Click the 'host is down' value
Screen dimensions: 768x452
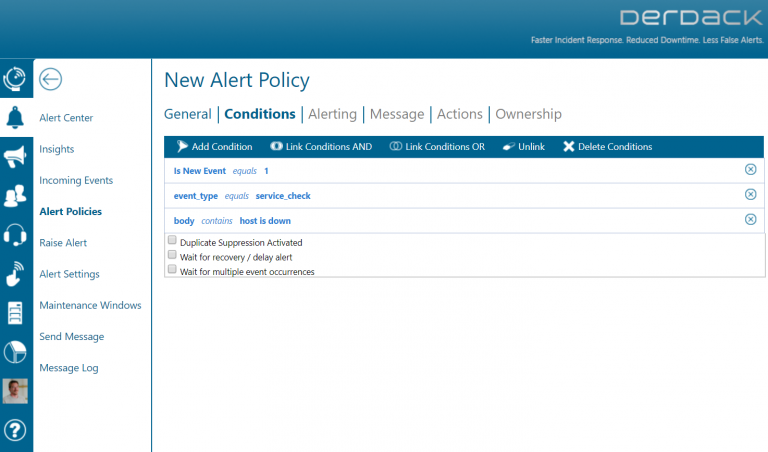coord(265,221)
